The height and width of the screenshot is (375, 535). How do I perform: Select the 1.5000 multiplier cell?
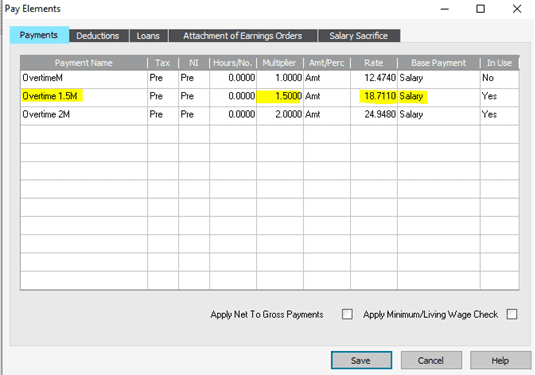pyautogui.click(x=280, y=97)
